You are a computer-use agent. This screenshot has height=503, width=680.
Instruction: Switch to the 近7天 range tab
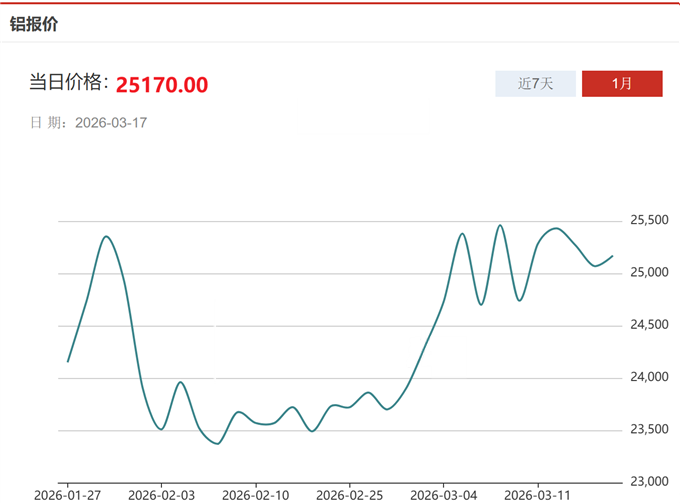coord(535,84)
